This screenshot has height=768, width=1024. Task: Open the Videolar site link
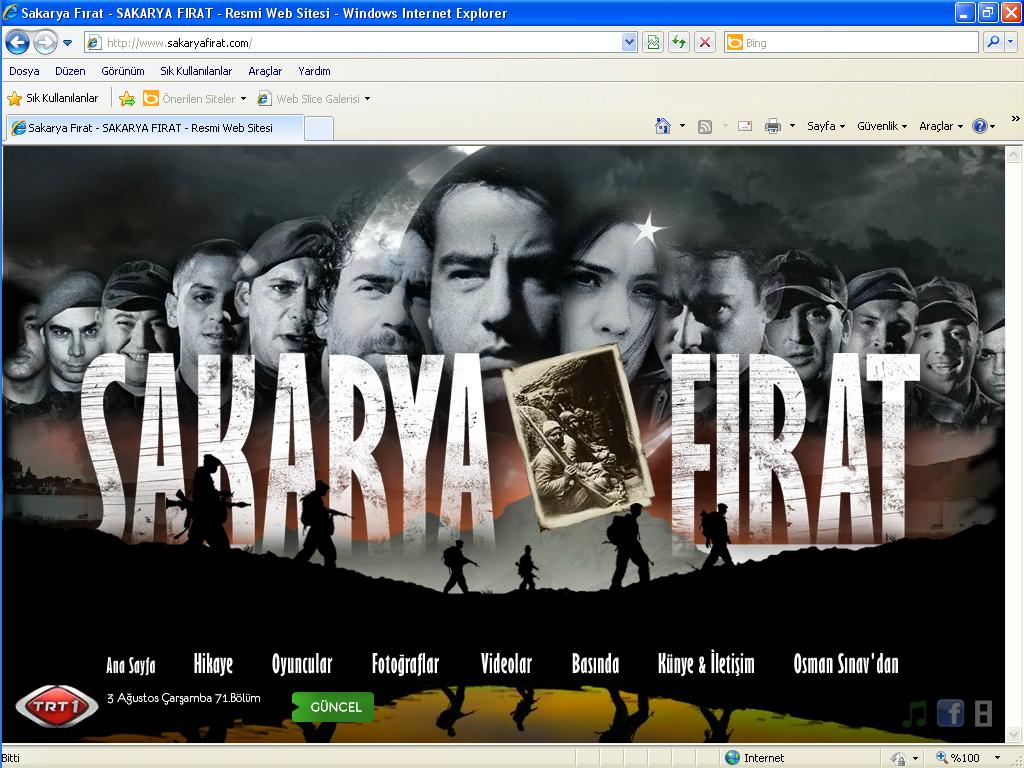tap(506, 664)
